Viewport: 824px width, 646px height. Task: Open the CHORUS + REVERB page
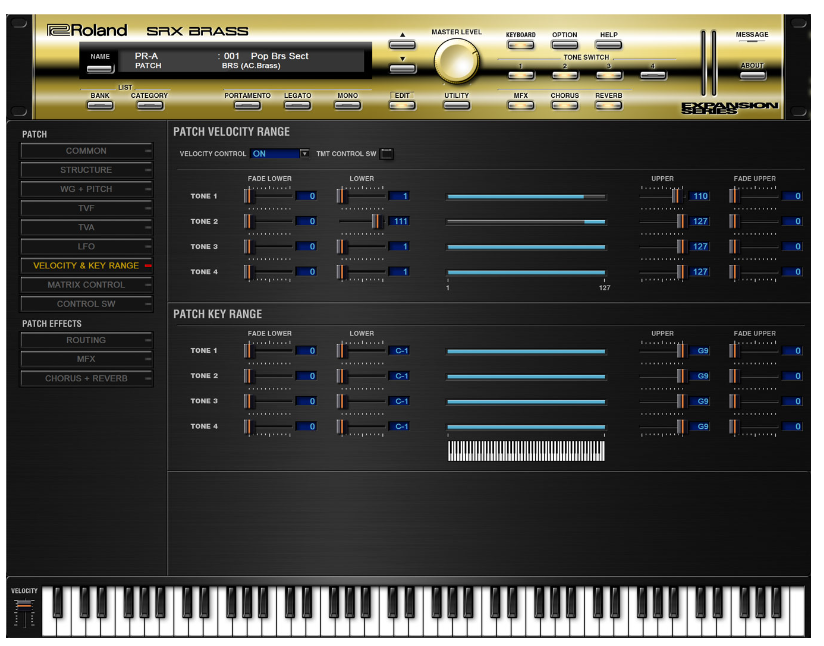87,378
